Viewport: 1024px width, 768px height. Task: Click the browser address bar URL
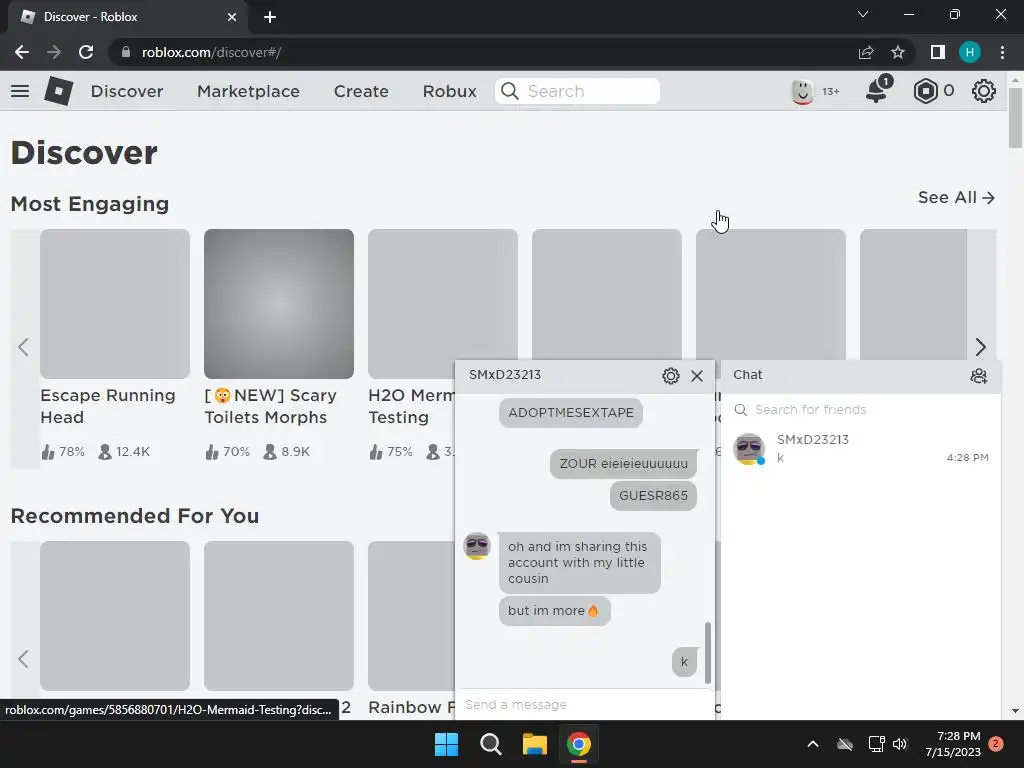pyautogui.click(x=211, y=52)
